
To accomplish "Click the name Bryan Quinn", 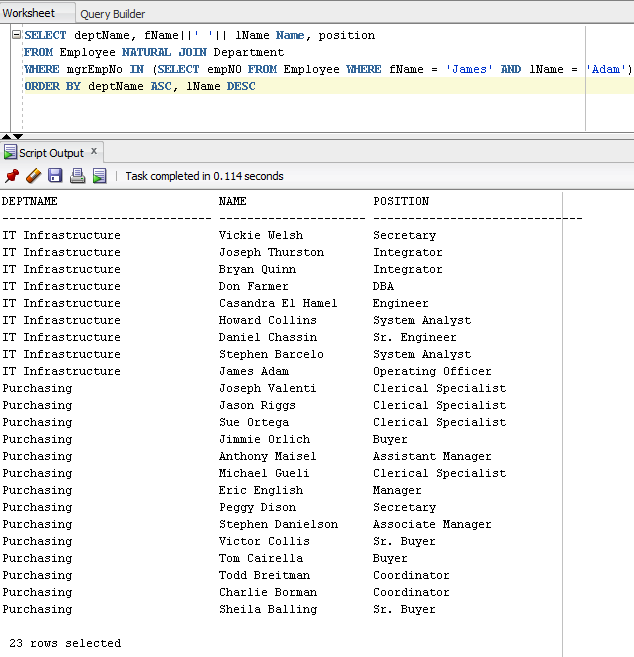I will [257, 269].
